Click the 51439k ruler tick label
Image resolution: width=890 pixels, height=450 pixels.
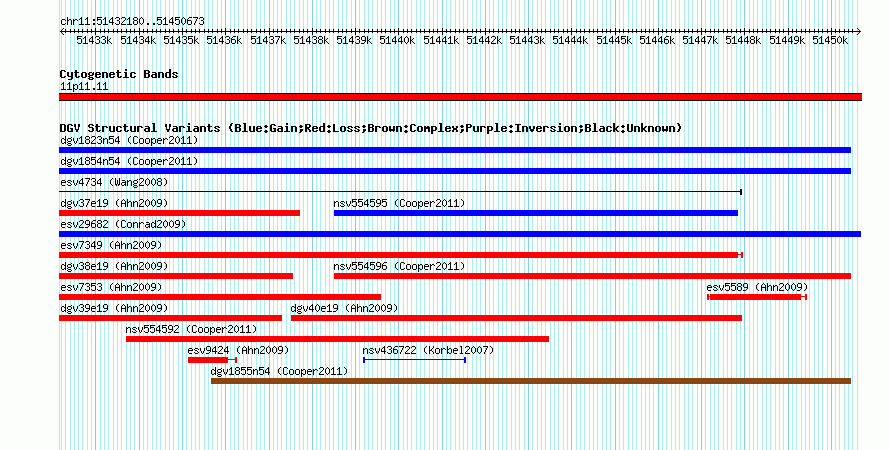pos(354,40)
